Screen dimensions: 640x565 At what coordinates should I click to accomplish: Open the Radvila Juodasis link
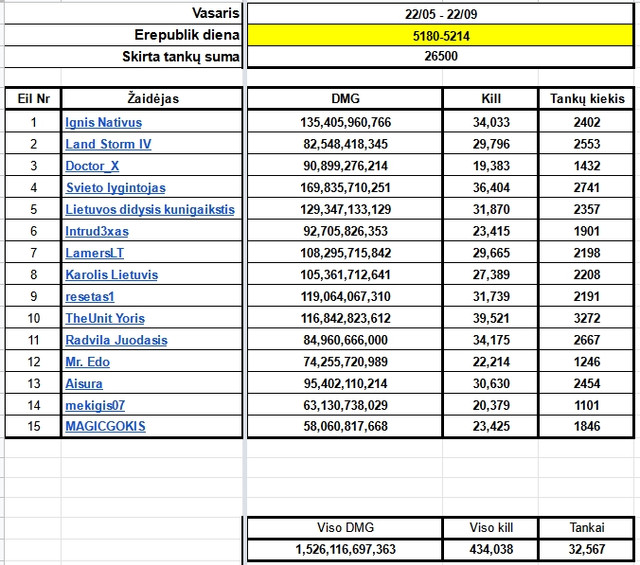[117, 340]
